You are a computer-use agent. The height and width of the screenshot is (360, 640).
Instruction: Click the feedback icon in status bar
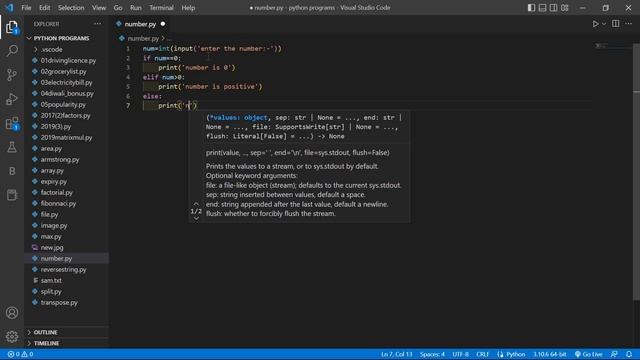pyautogui.click(x=614, y=354)
